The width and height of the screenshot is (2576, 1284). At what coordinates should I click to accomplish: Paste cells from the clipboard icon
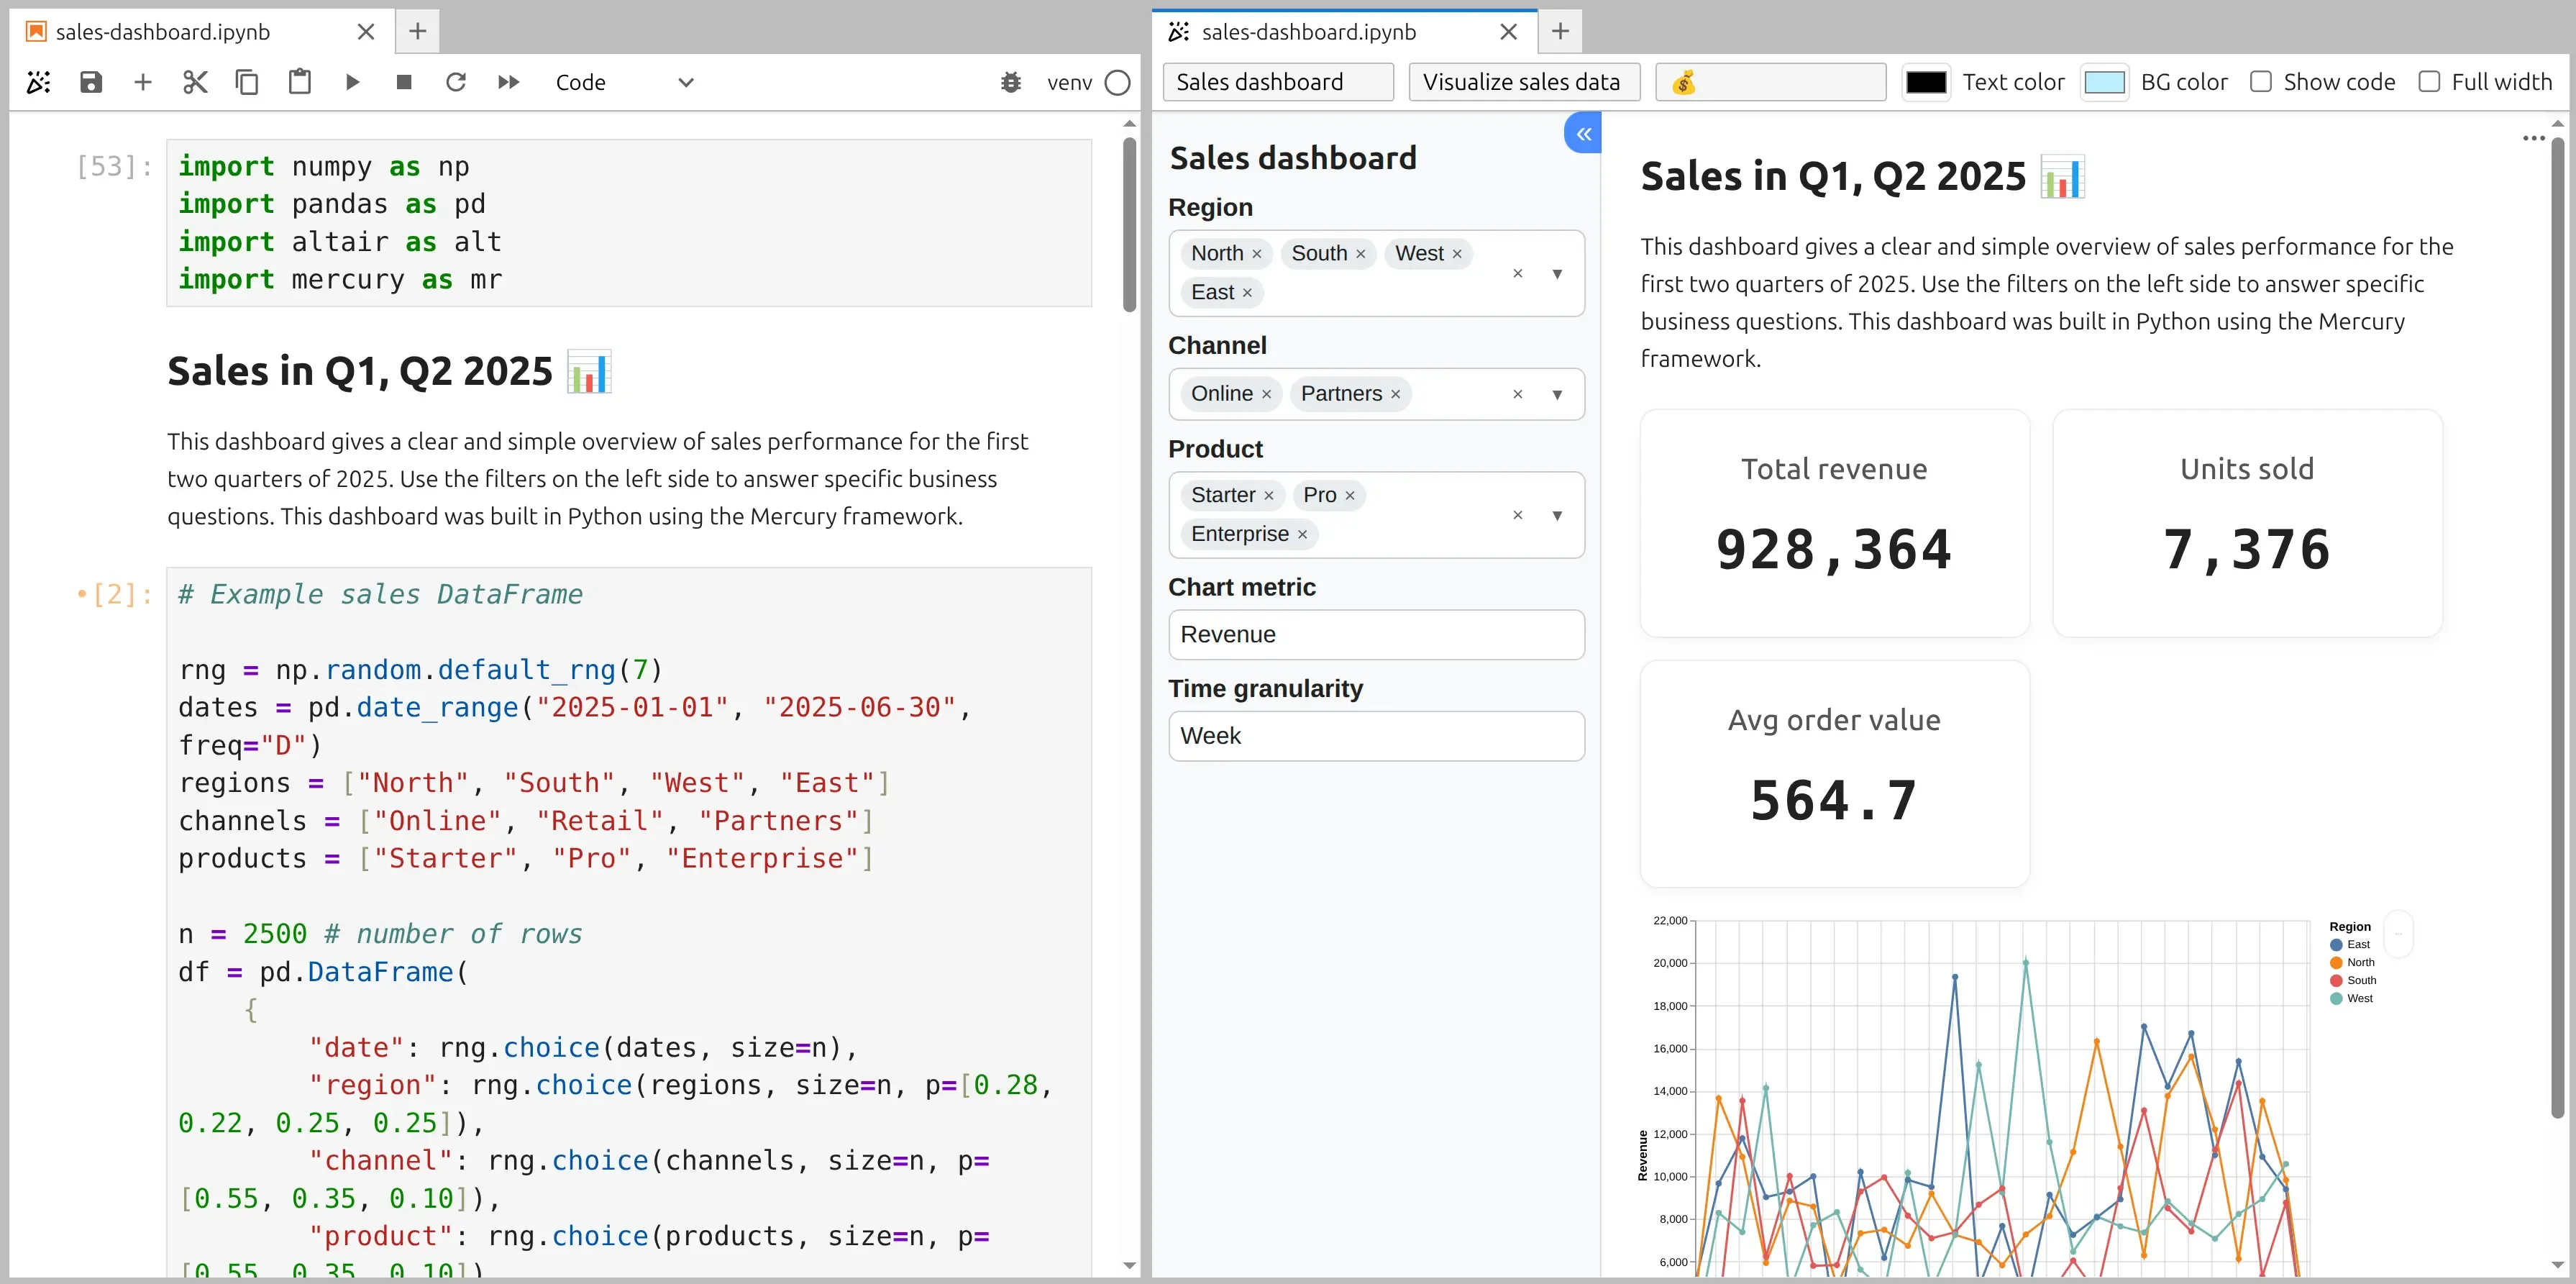300,82
